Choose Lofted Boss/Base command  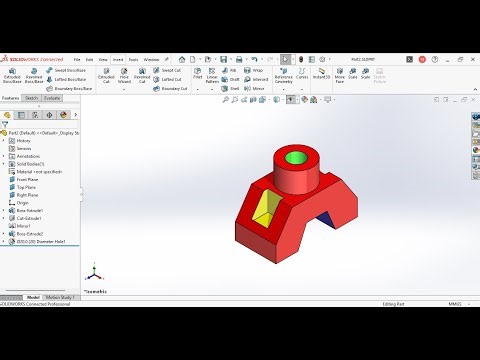pos(66,79)
